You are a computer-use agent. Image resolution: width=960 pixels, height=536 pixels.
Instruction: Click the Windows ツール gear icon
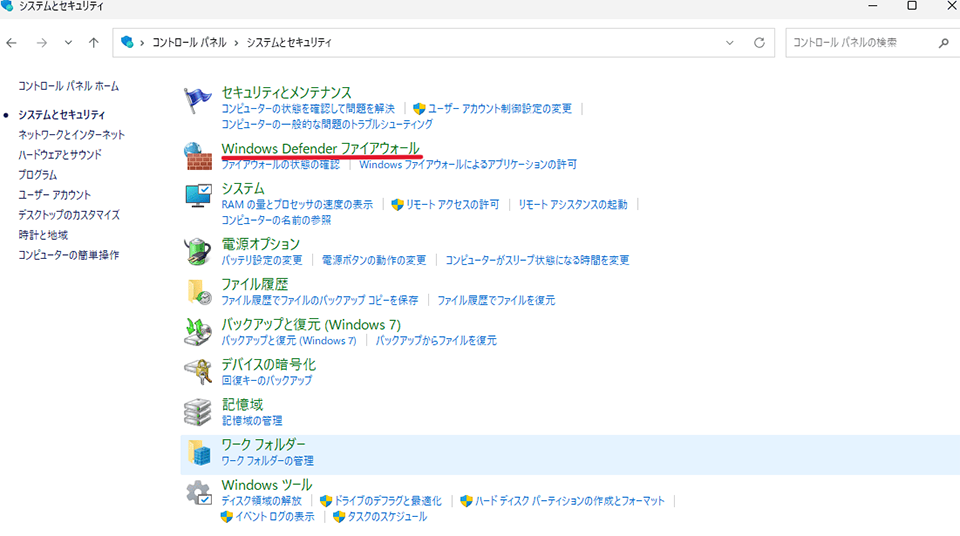click(199, 493)
